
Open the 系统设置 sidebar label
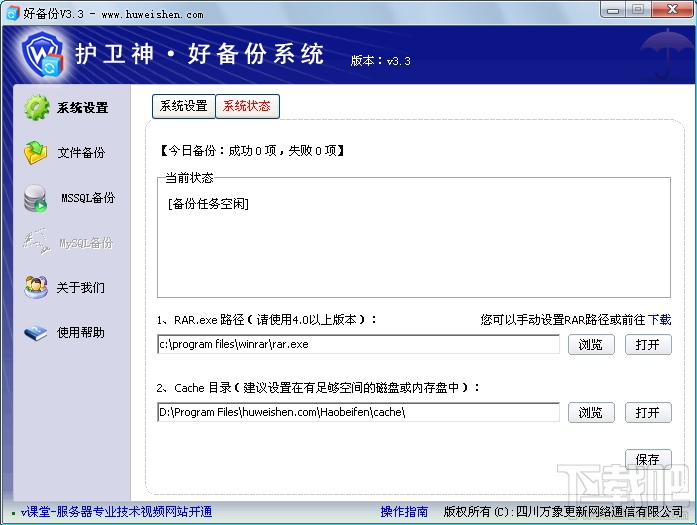83,108
